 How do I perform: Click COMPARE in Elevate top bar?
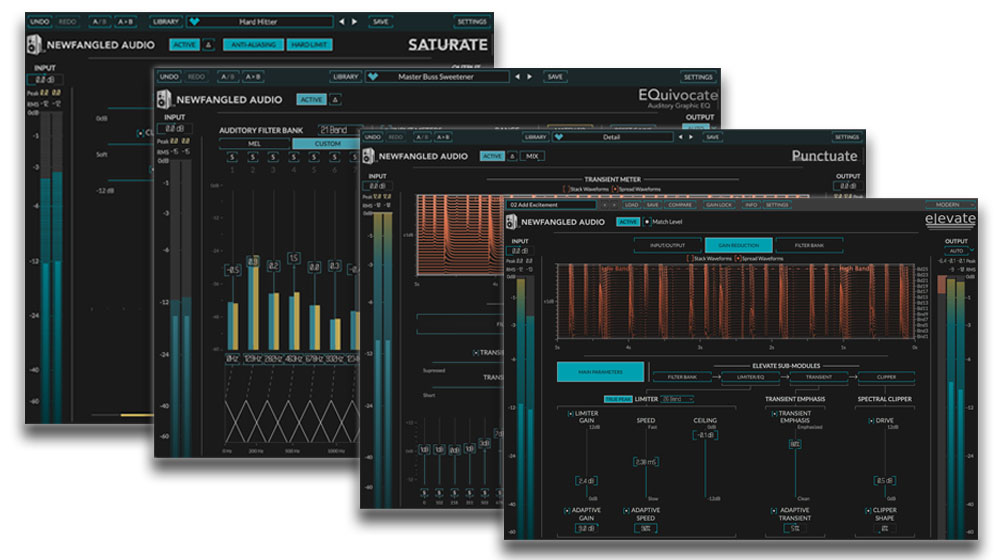(680, 205)
